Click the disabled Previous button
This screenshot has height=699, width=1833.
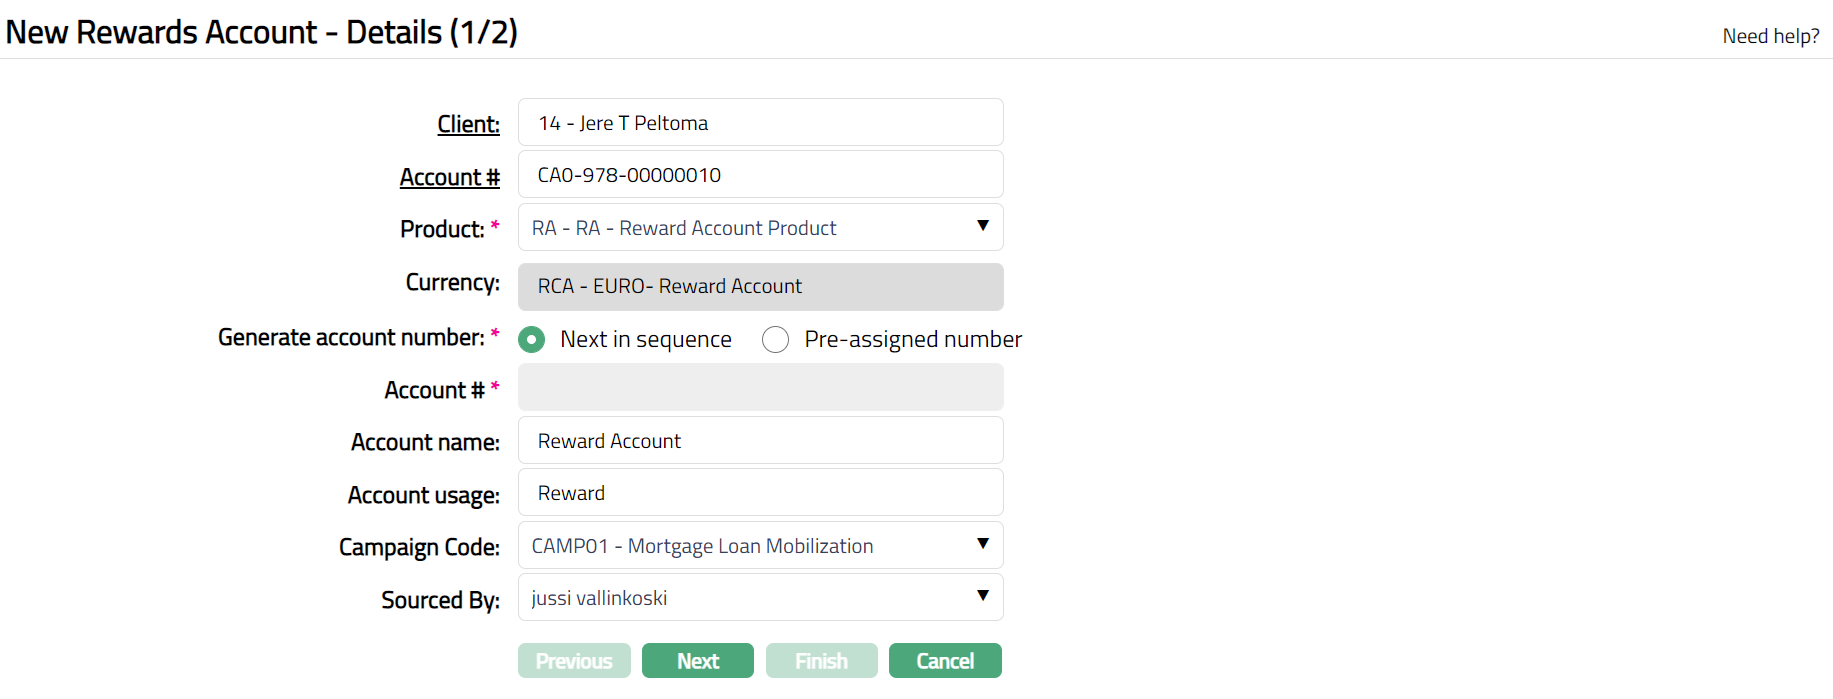click(x=574, y=661)
